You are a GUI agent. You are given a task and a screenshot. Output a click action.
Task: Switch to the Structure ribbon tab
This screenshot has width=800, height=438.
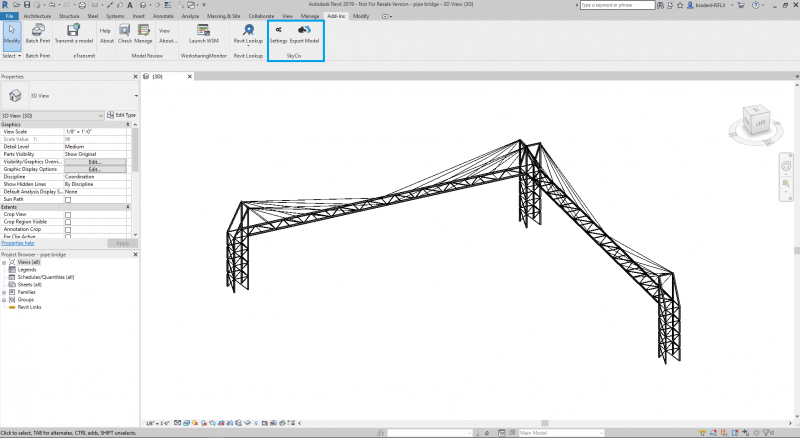coord(69,16)
